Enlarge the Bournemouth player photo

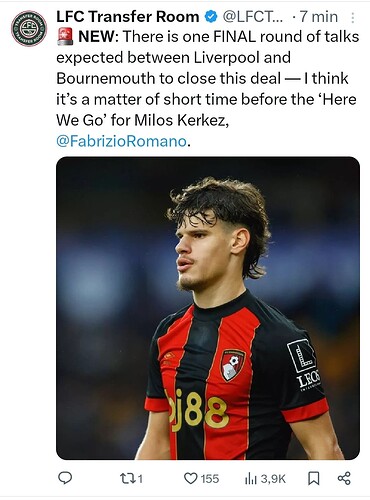pyautogui.click(x=208, y=308)
